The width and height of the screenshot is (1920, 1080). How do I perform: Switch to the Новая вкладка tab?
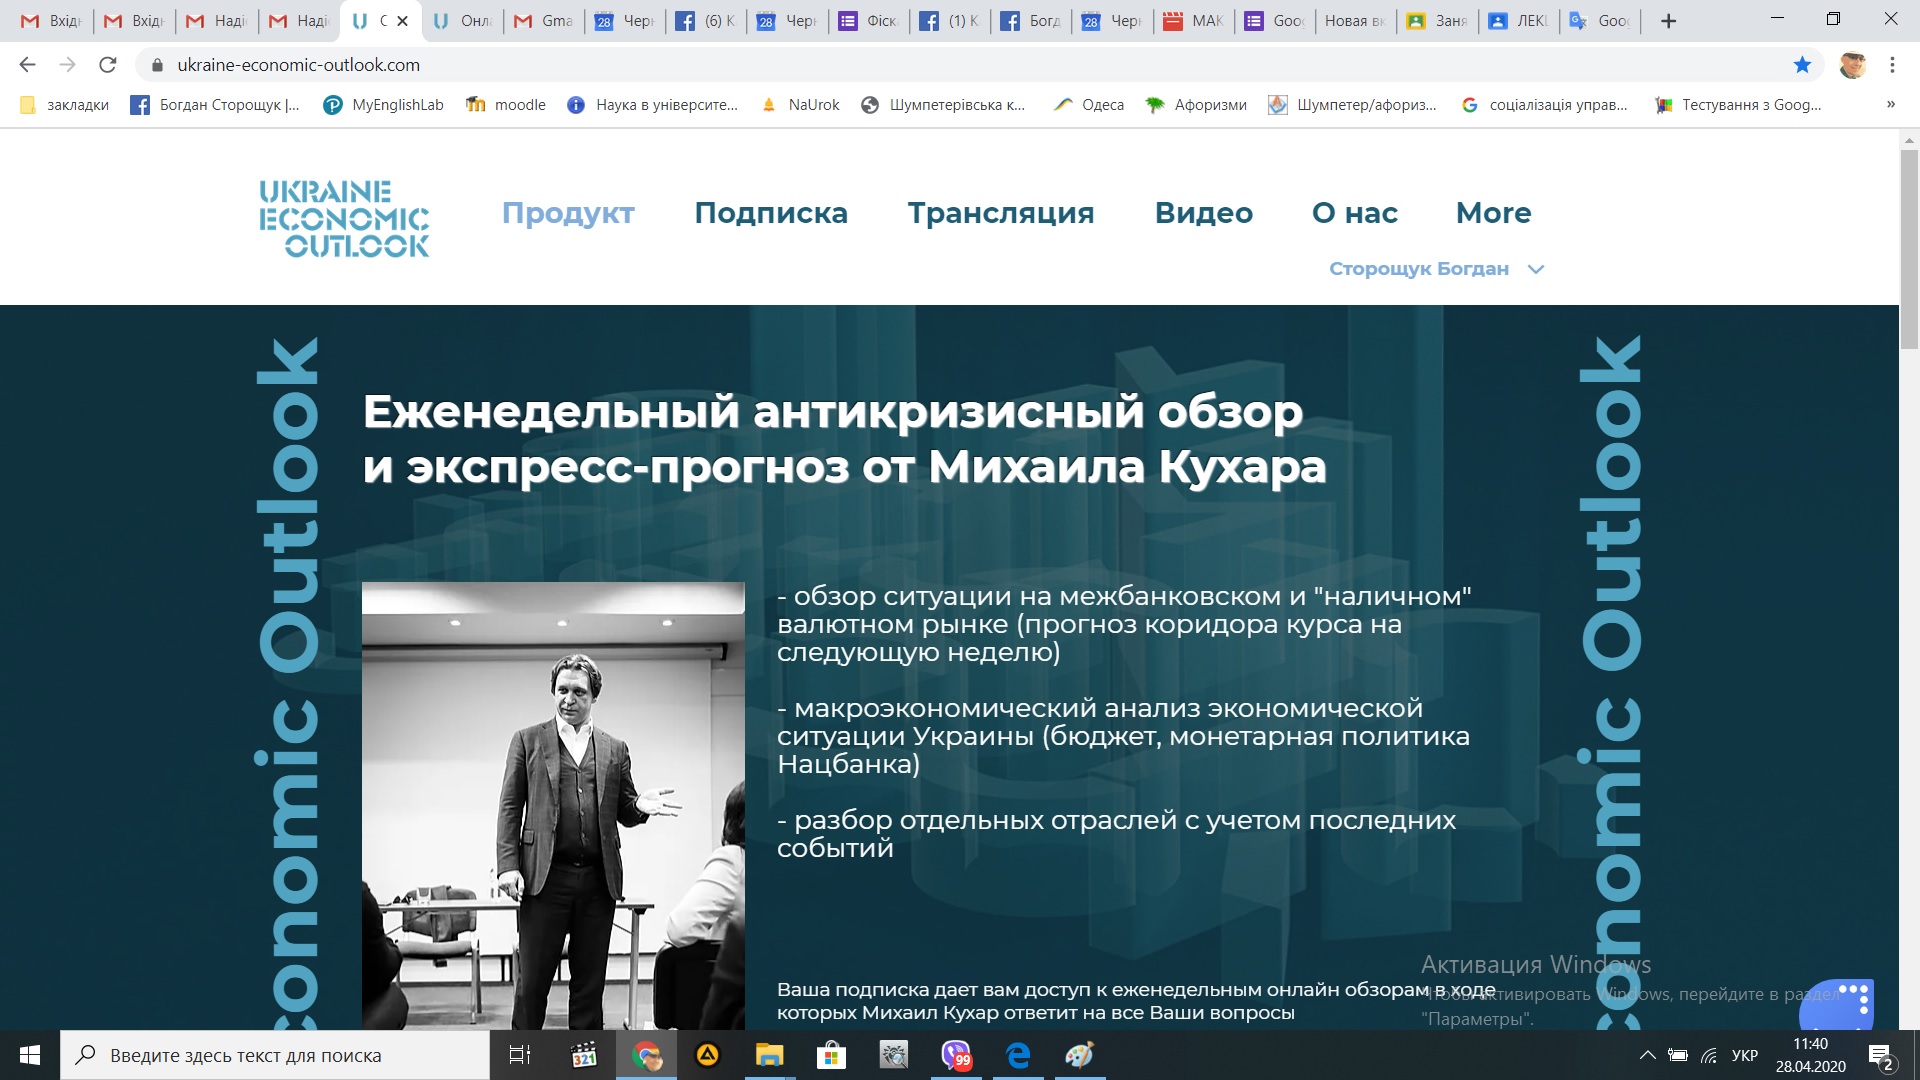pos(1354,21)
